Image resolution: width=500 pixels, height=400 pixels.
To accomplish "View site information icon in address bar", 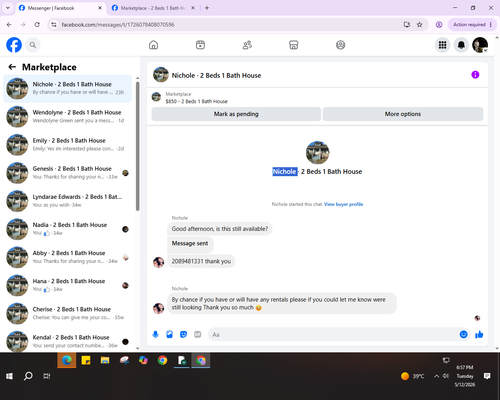I will pos(54,25).
